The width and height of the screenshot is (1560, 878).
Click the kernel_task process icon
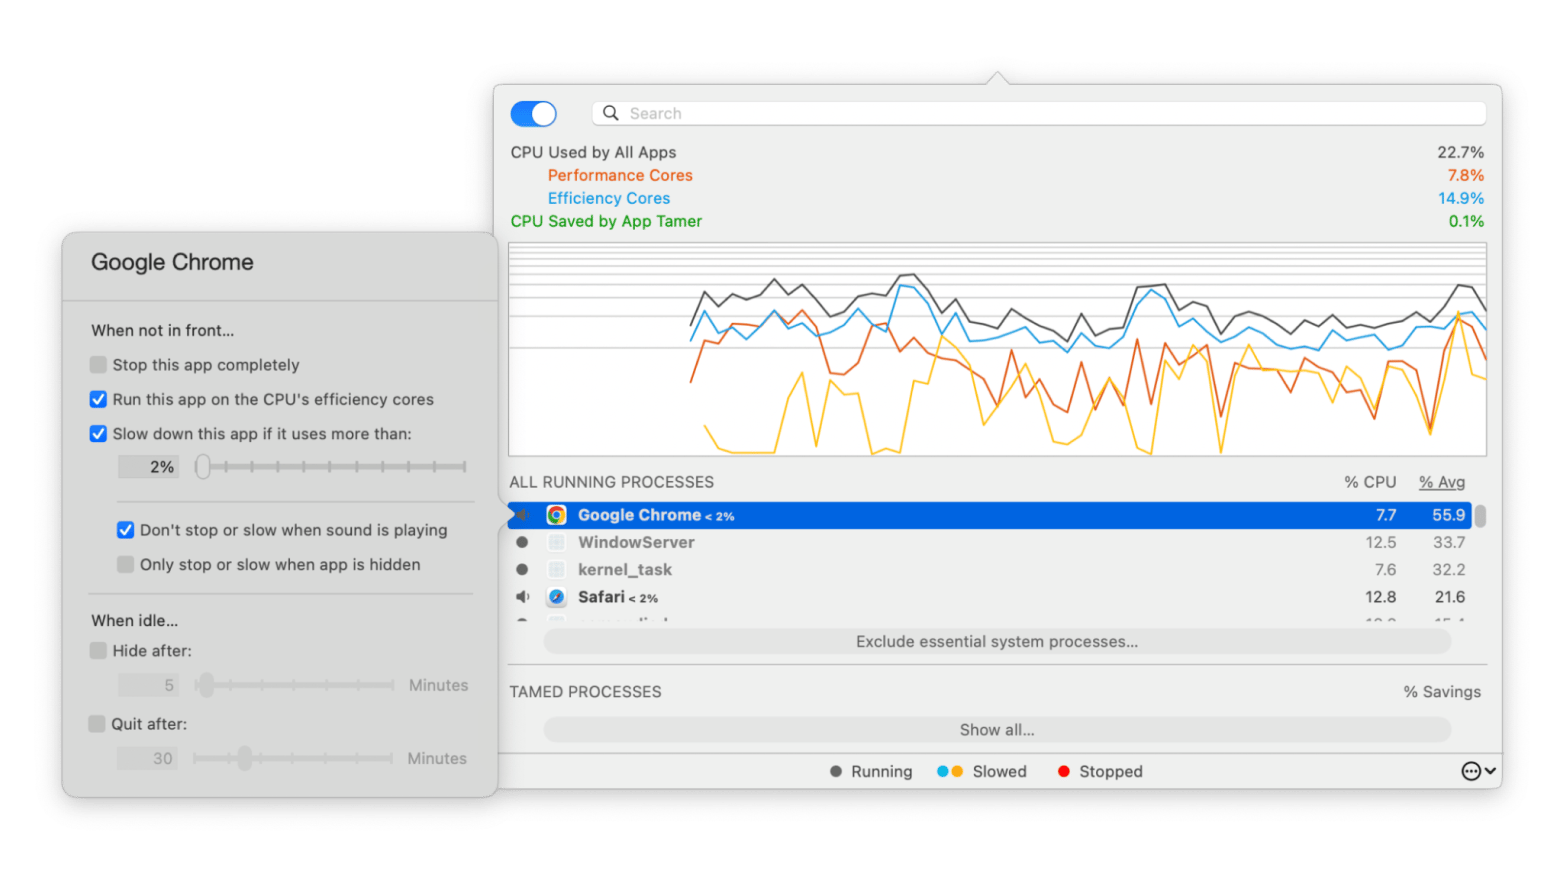557,569
